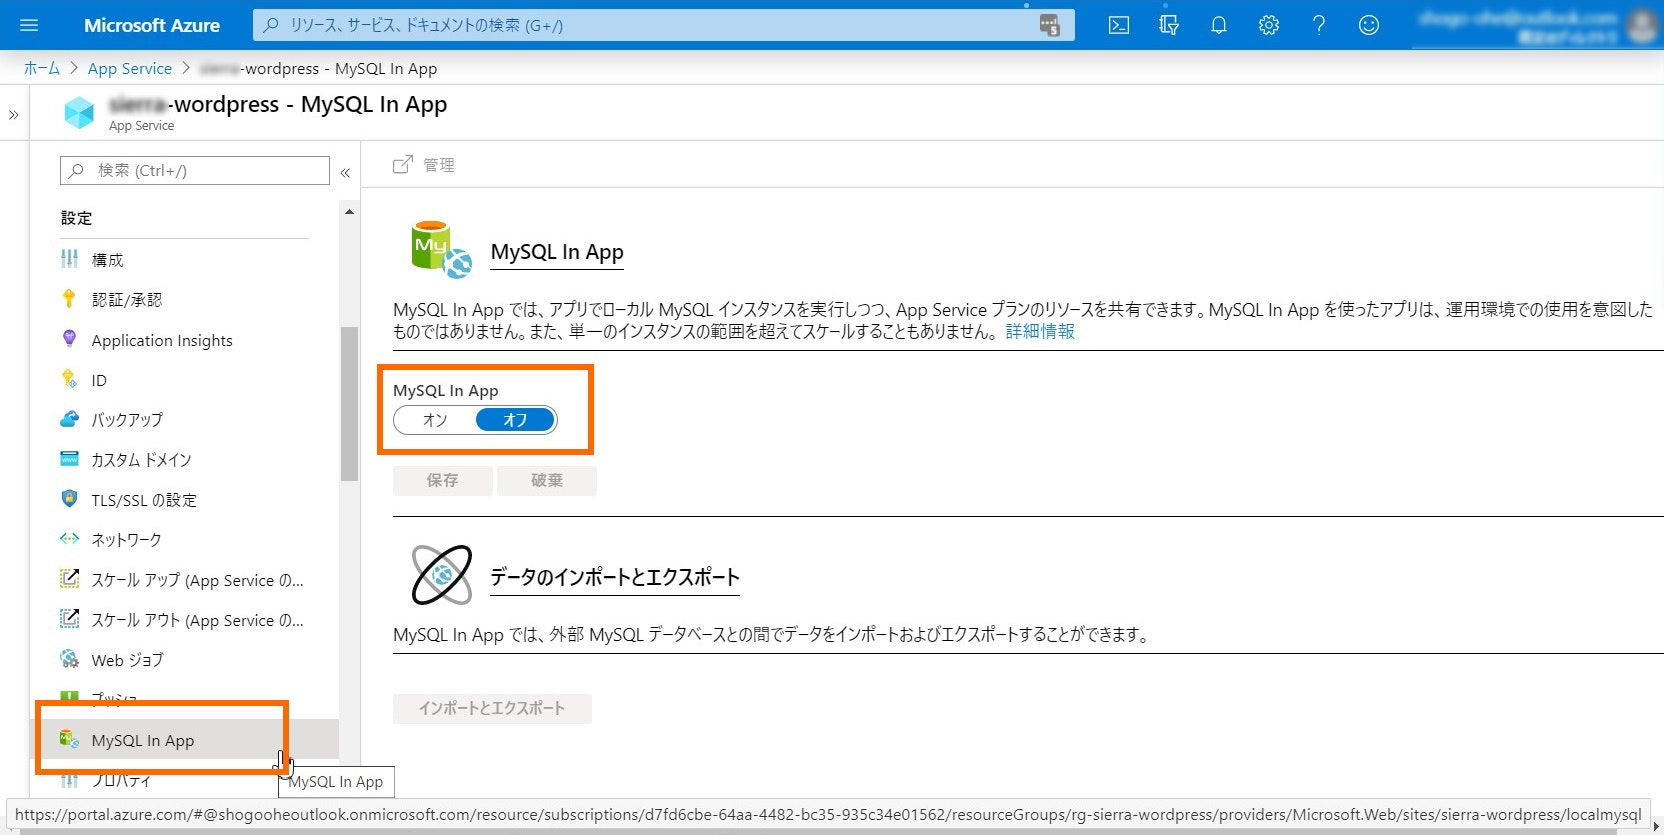Screen dimensions: 1664x835
Task: Click the 破棄 button
Action: 547,480
